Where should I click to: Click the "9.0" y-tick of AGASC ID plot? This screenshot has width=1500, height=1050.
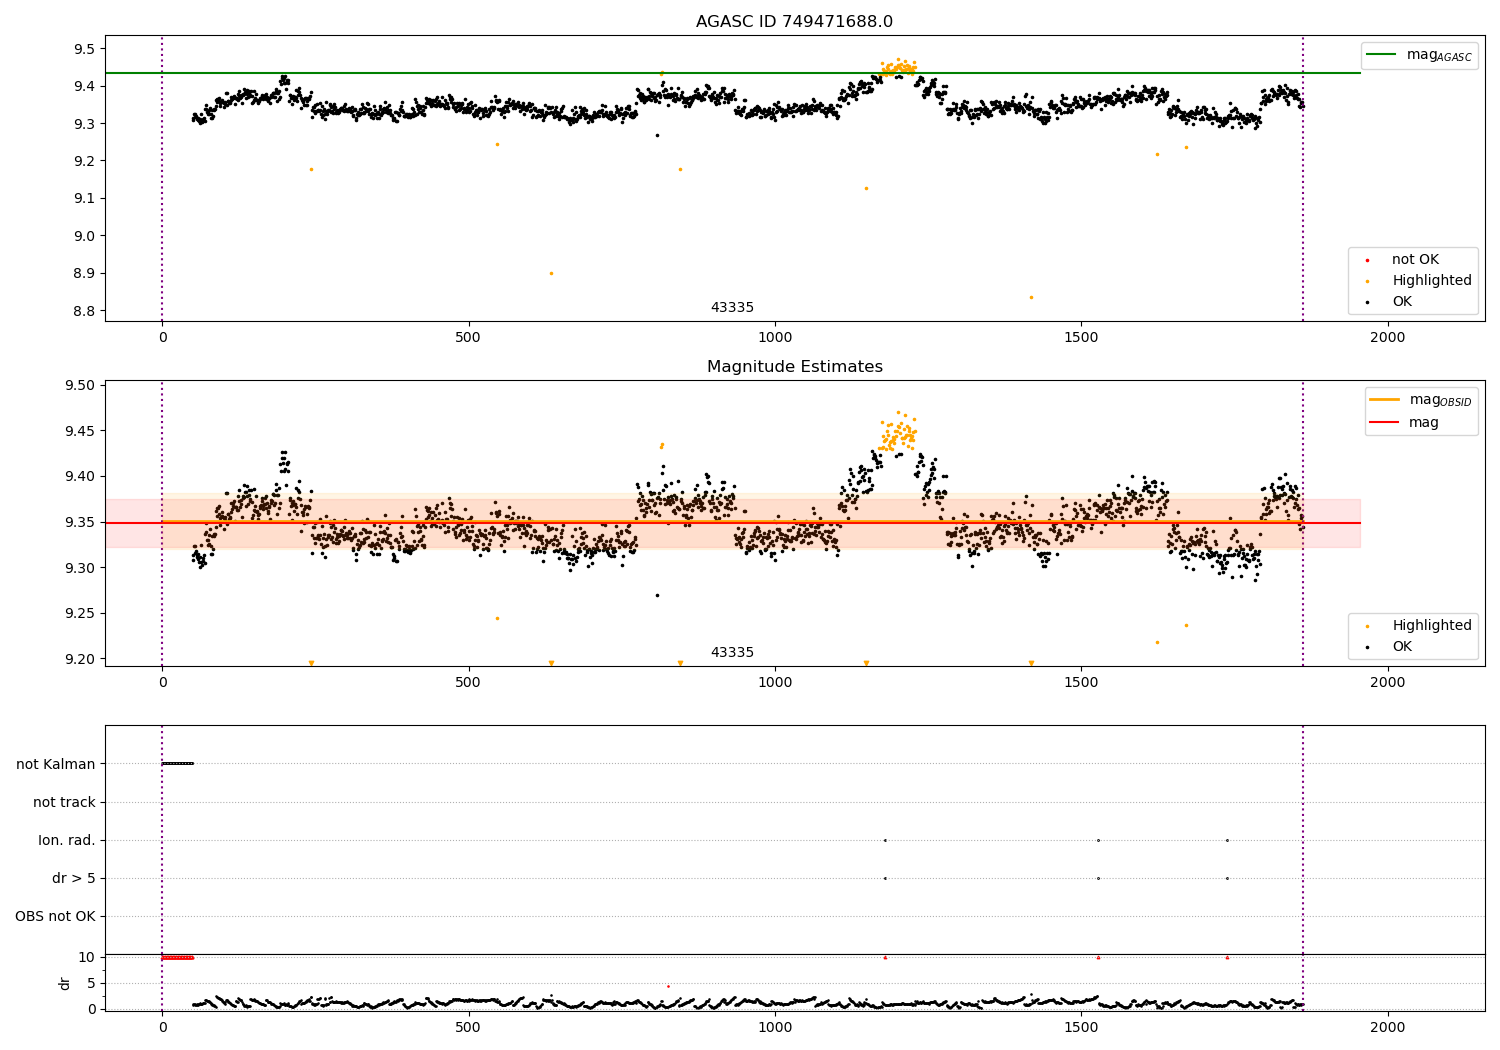coord(84,236)
